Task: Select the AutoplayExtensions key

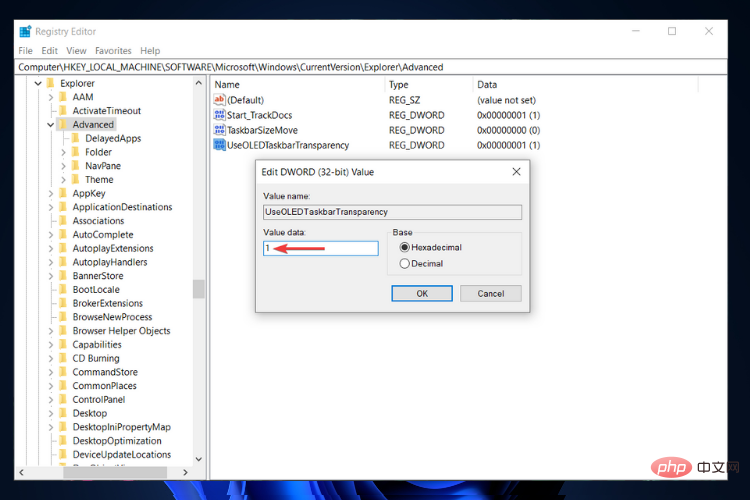Action: [113, 248]
